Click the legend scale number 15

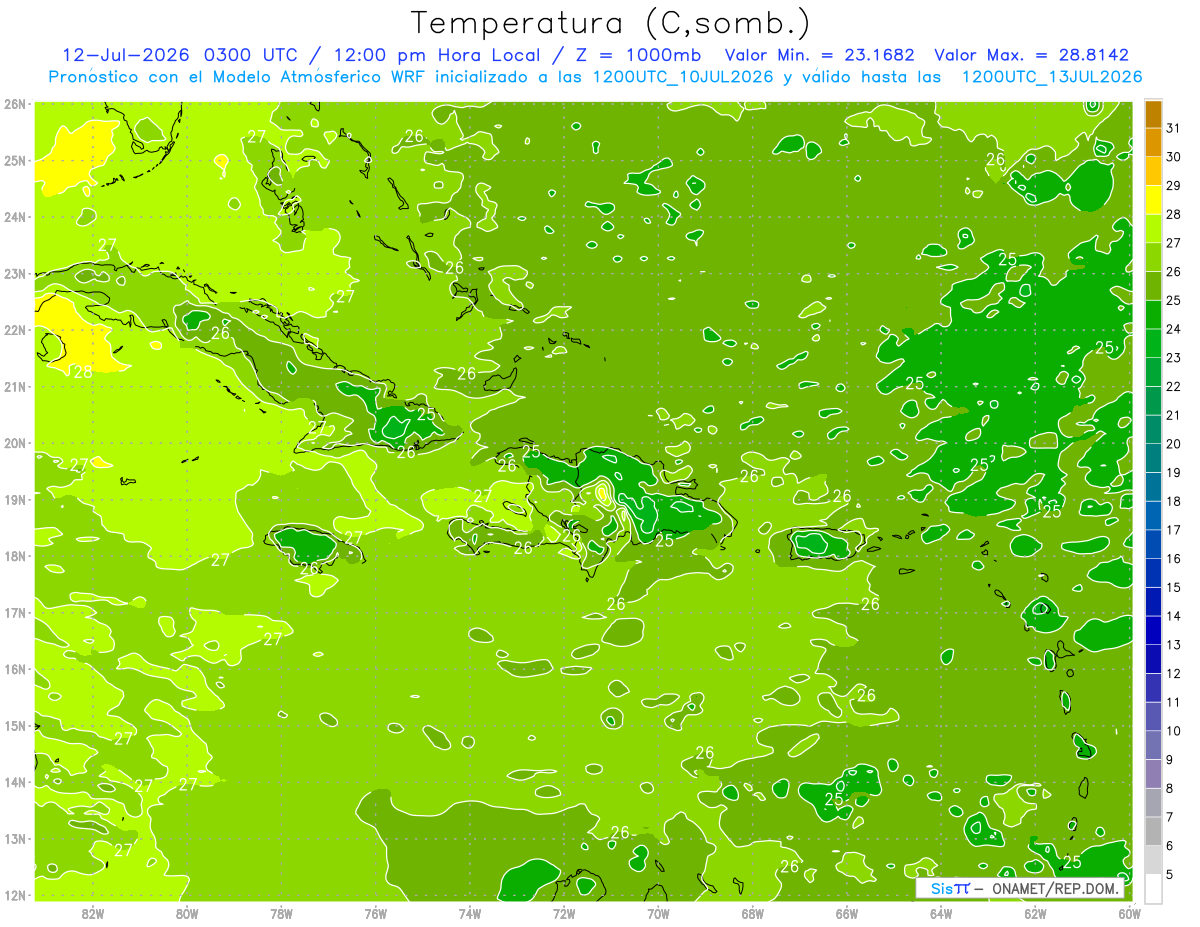1174,587
